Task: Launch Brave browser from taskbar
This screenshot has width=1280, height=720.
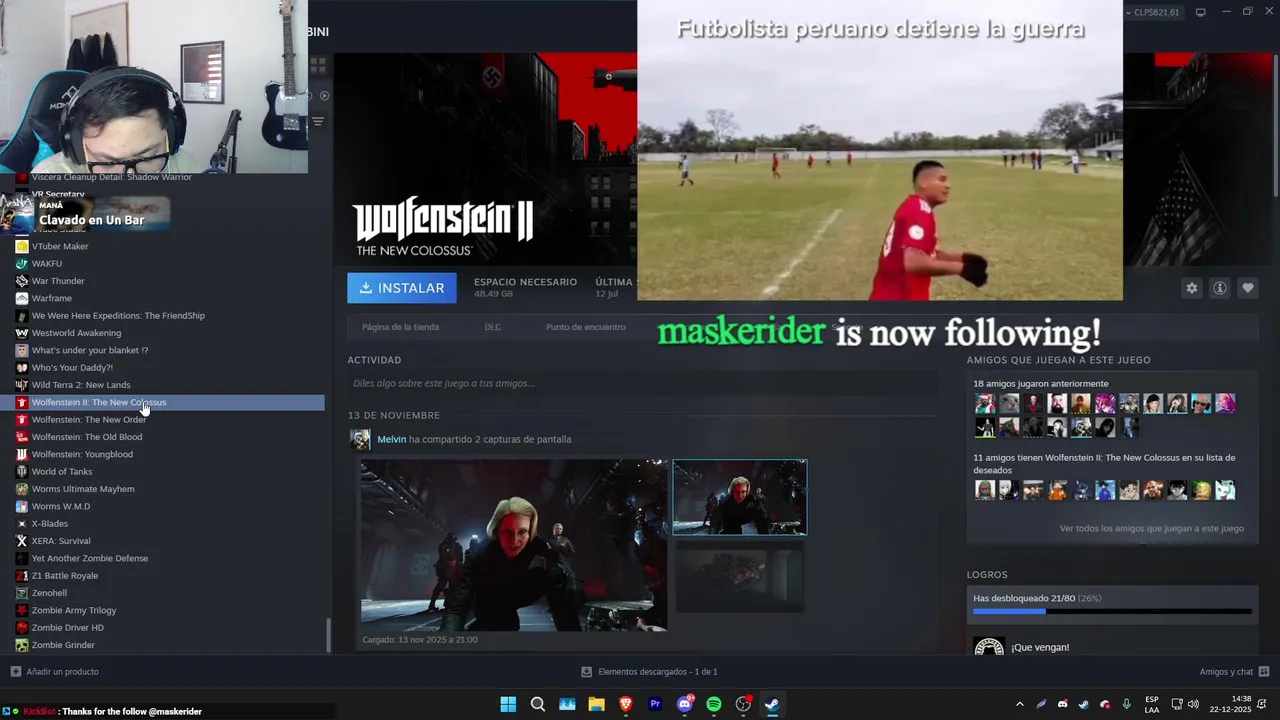Action: (x=626, y=704)
